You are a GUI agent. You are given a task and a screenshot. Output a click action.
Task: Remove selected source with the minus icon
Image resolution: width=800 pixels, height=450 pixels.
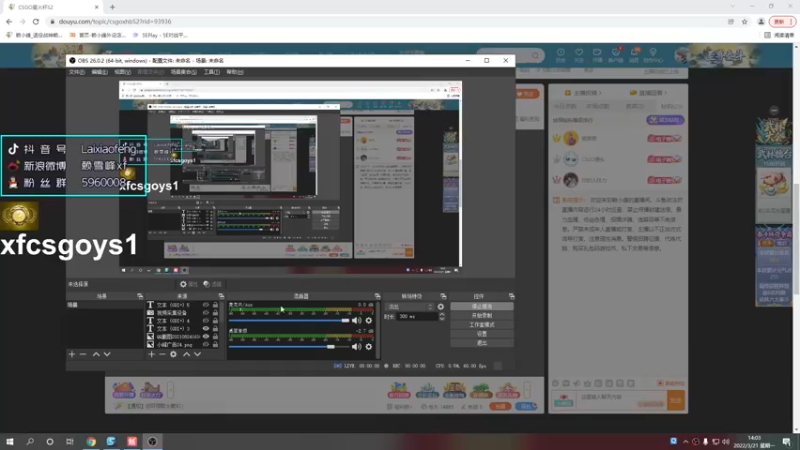(162, 354)
